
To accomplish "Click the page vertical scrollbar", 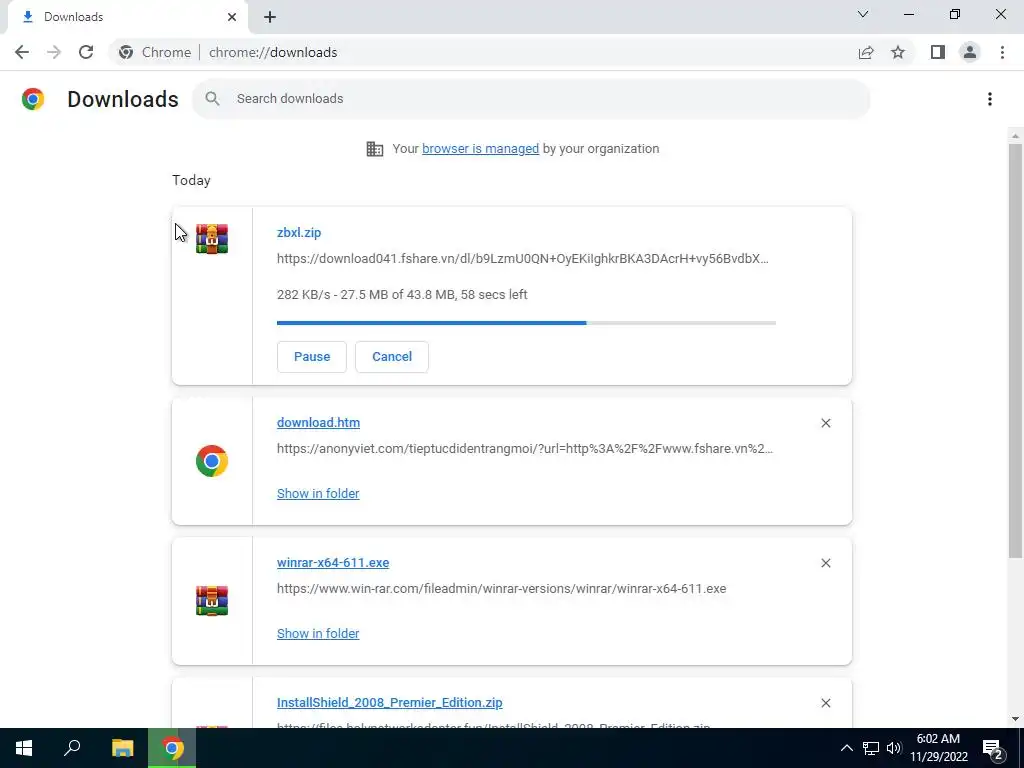I will [1015, 351].
